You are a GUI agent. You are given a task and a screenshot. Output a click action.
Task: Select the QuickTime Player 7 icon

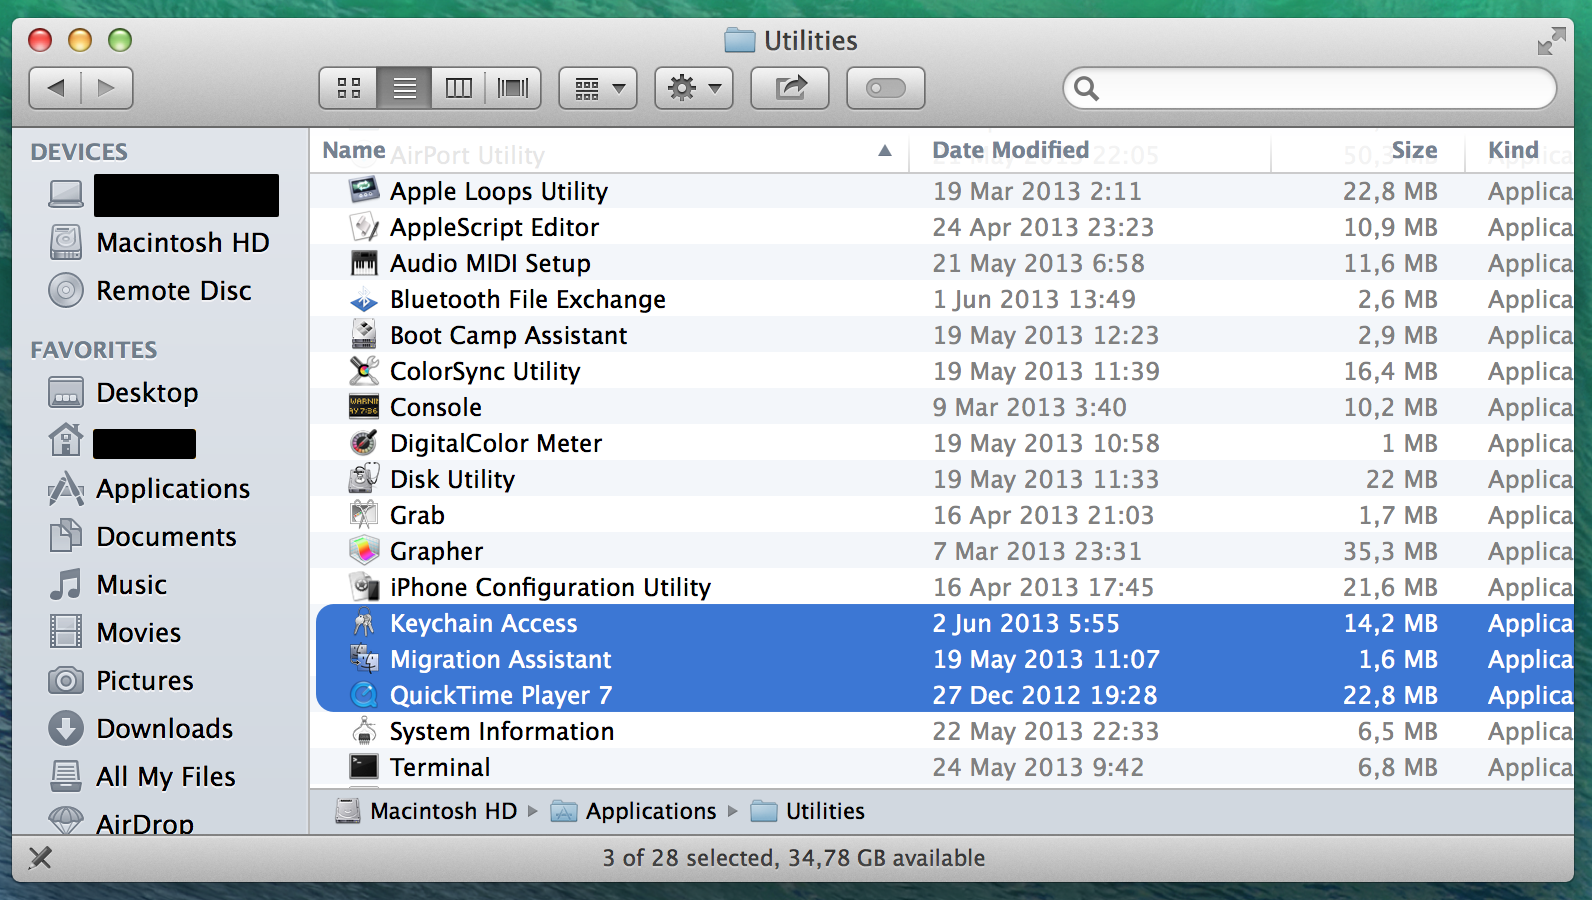click(364, 694)
